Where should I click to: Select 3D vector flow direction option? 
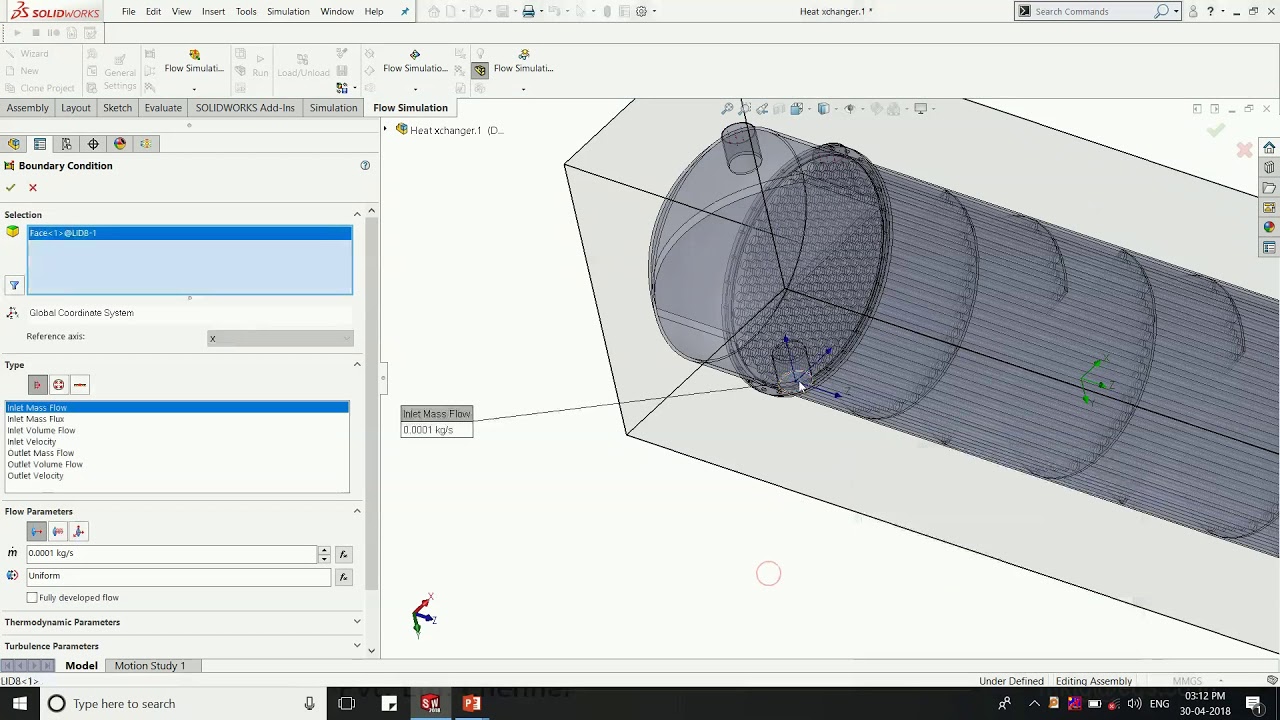point(79,531)
